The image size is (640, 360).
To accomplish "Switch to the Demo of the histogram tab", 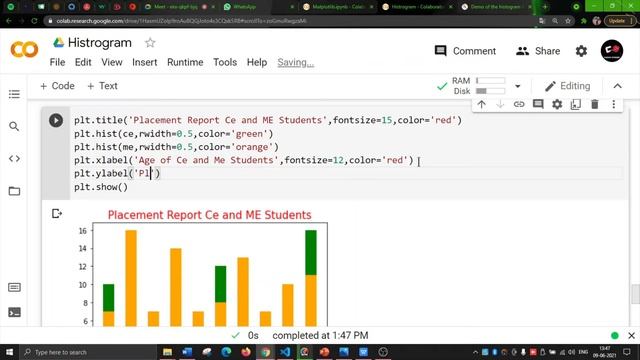I will click(496, 7).
